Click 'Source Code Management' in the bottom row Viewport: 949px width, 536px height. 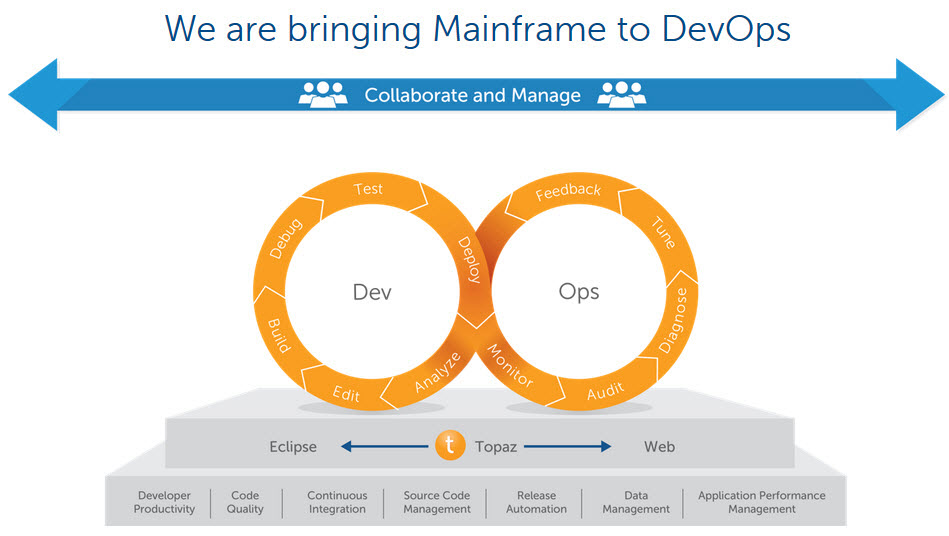click(437, 502)
